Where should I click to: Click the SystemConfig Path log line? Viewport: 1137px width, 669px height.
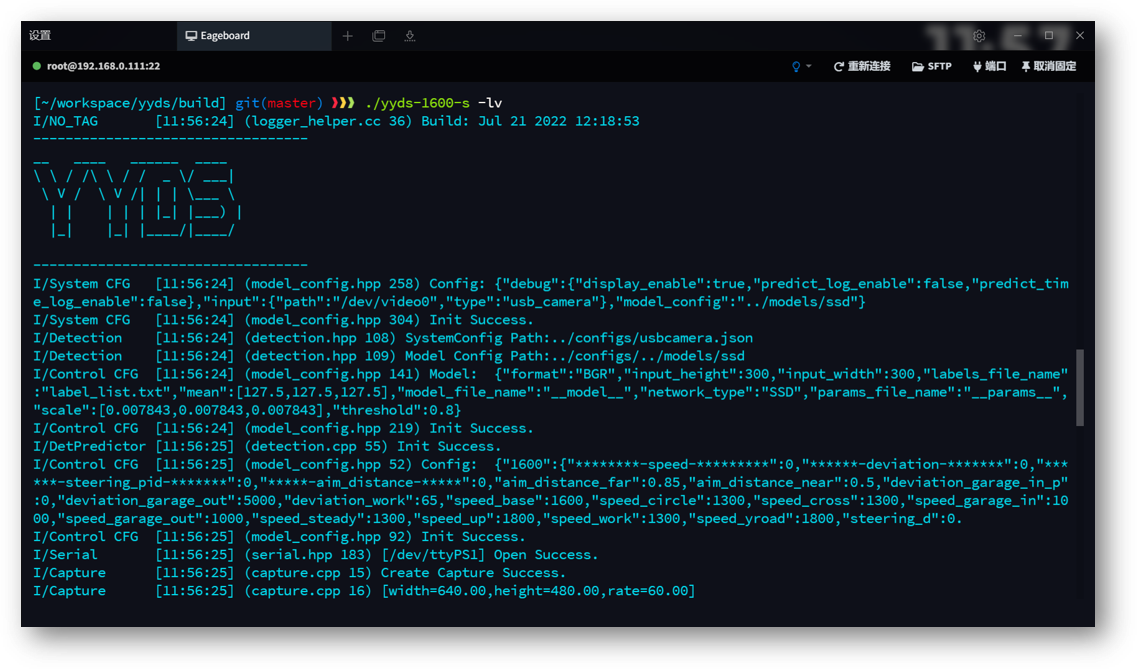pos(393,338)
